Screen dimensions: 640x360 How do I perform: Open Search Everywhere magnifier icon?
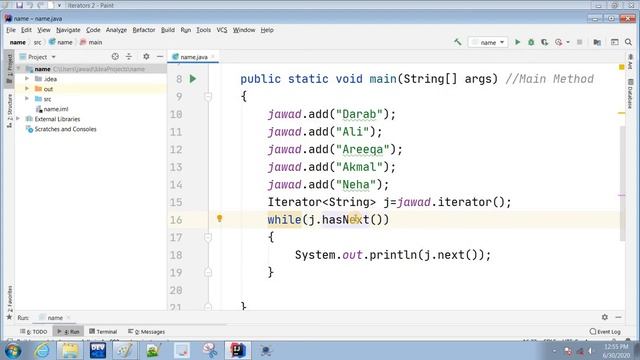tap(628, 42)
